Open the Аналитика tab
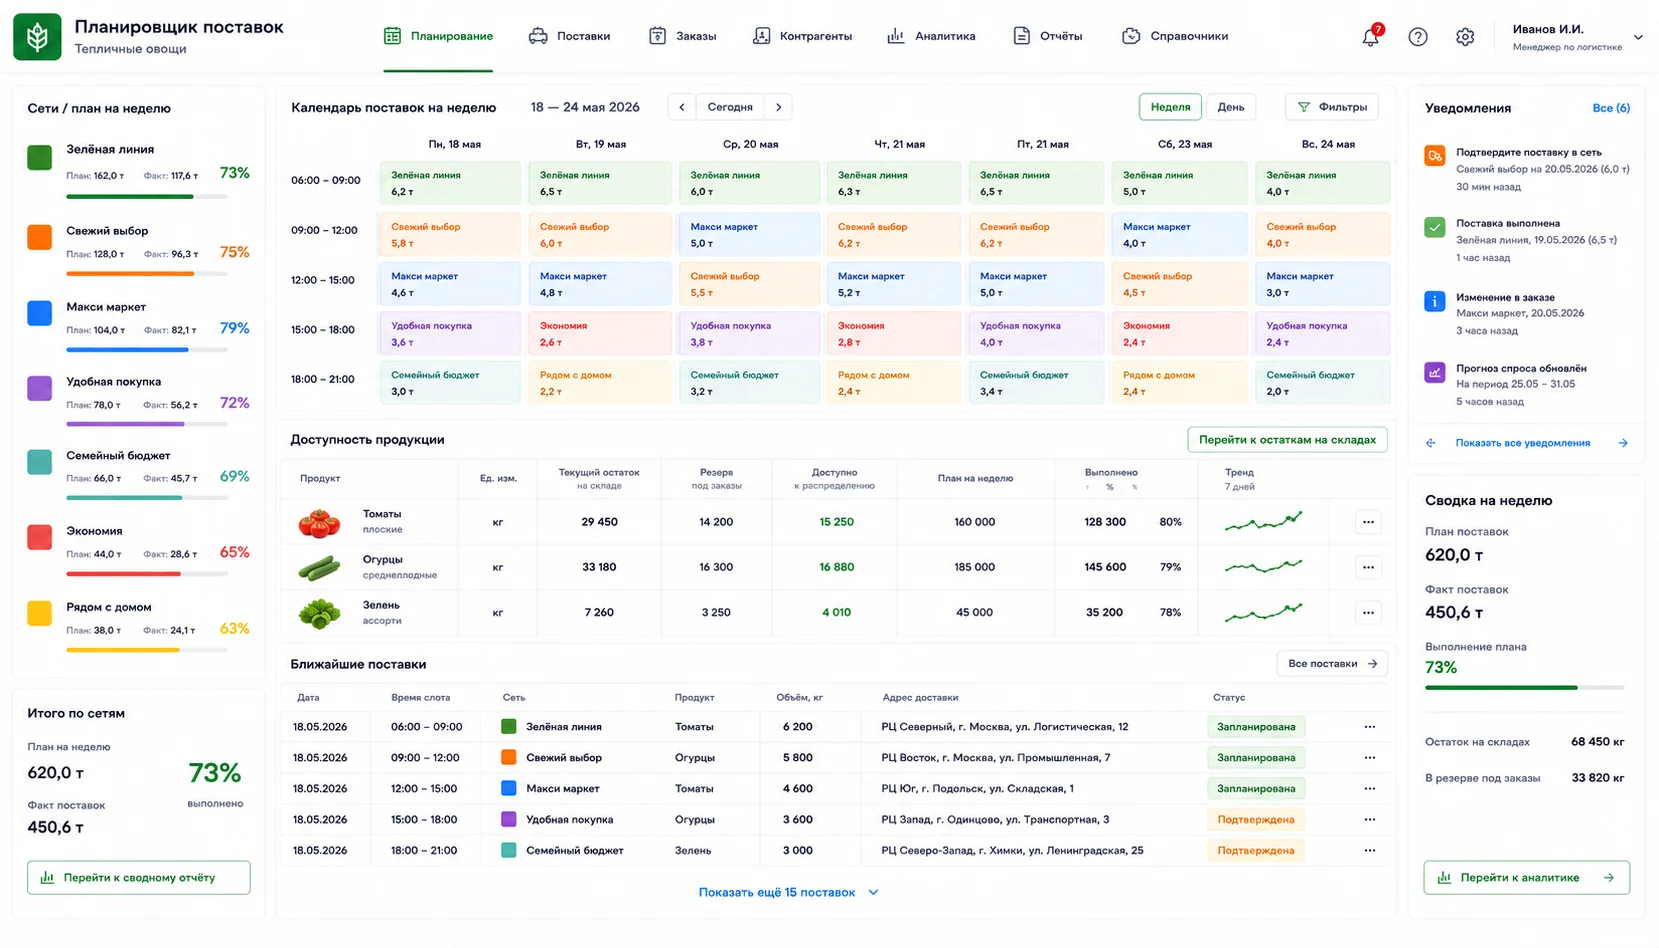Screen dimensions: 1659x948 click(x=931, y=36)
